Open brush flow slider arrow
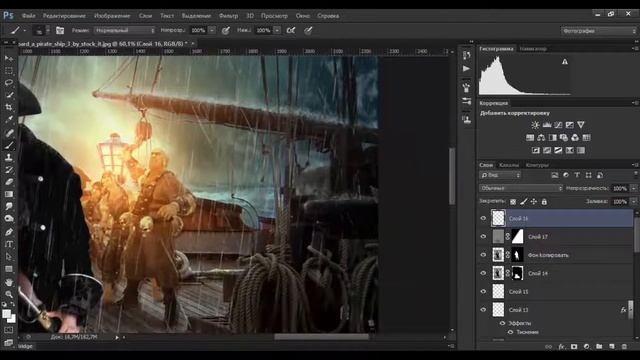640x360 pixels. pyautogui.click(x=277, y=30)
